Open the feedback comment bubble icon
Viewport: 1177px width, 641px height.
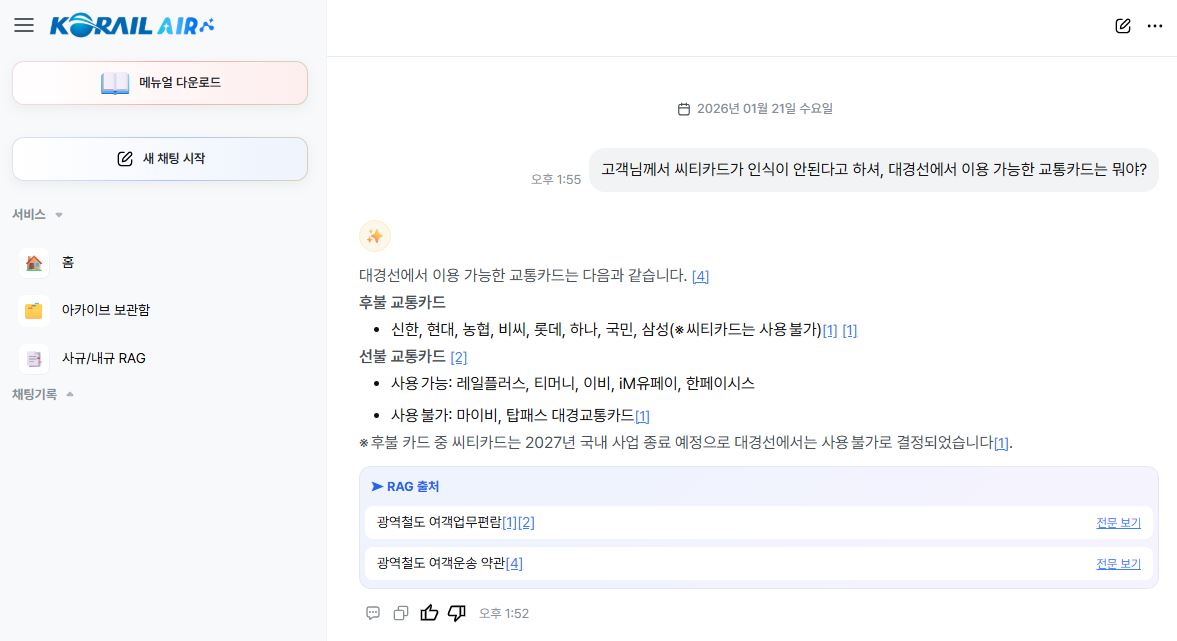click(x=372, y=612)
